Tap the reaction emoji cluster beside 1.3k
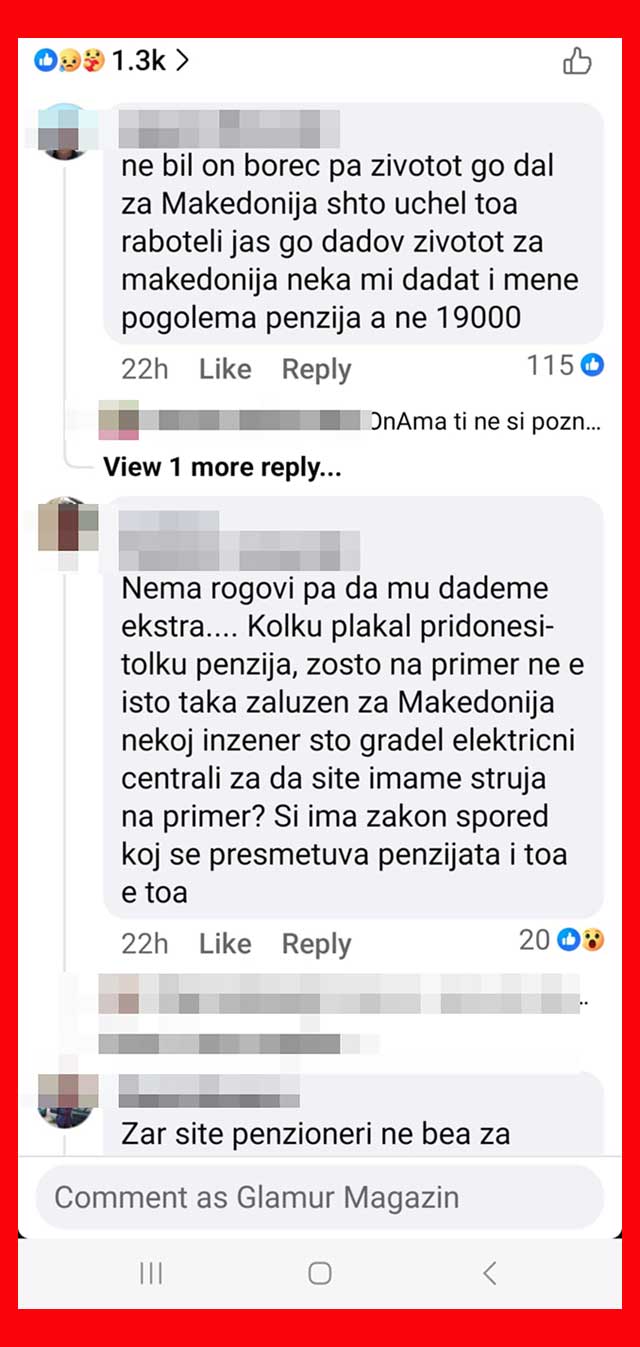Screen dimensions: 640x1347 (69, 61)
